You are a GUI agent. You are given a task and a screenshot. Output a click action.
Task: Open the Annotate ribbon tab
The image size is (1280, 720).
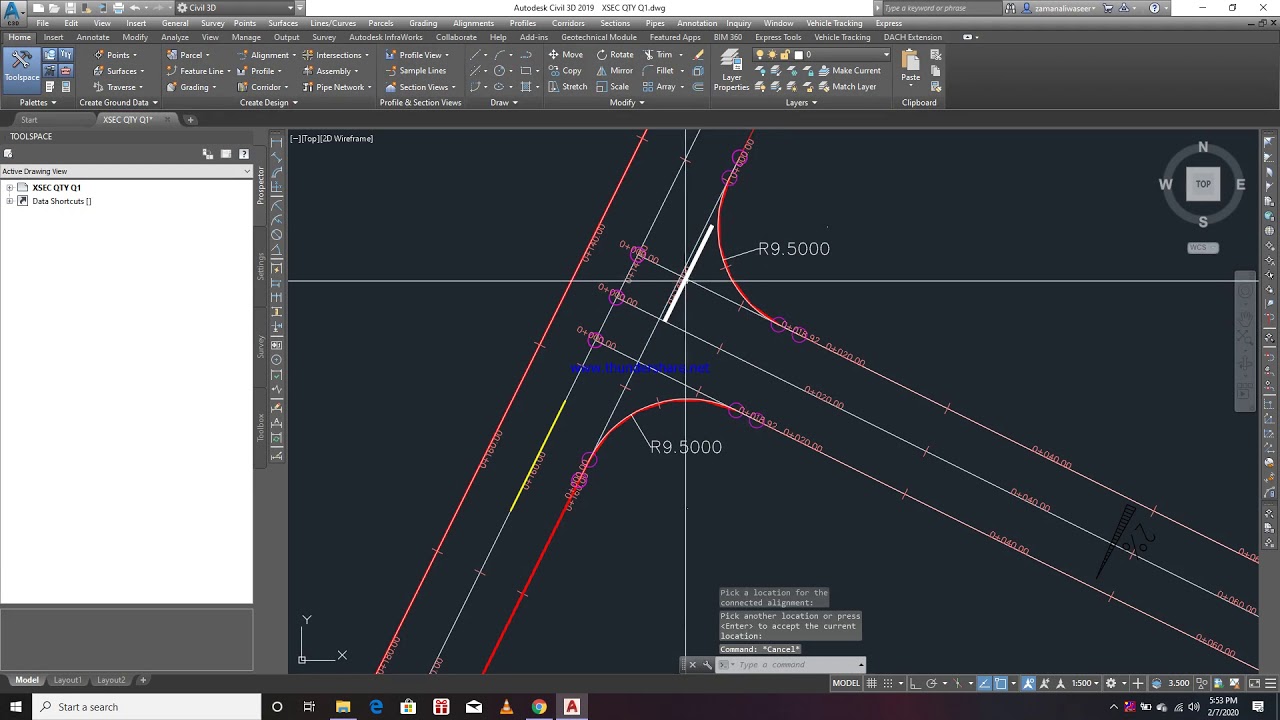pos(93,37)
